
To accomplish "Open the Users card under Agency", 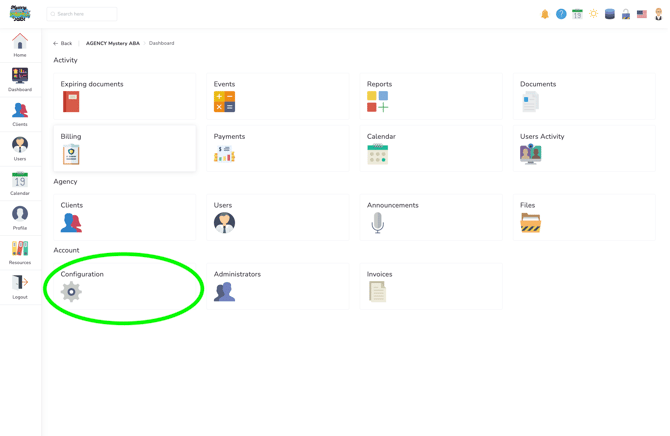I will point(278,217).
